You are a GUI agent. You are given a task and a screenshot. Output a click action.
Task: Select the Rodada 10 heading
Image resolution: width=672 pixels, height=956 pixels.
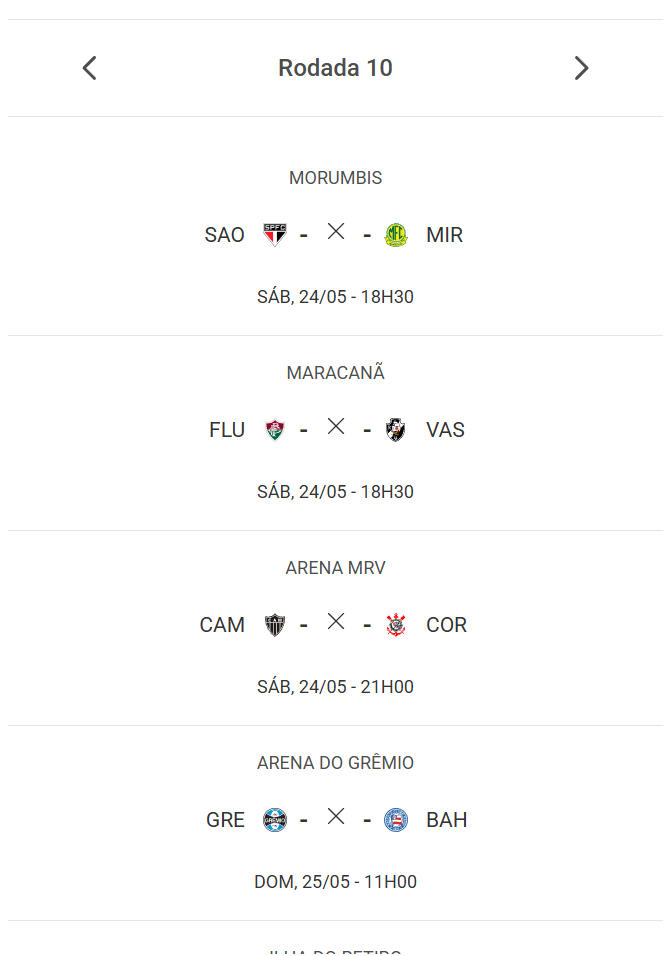pos(335,68)
